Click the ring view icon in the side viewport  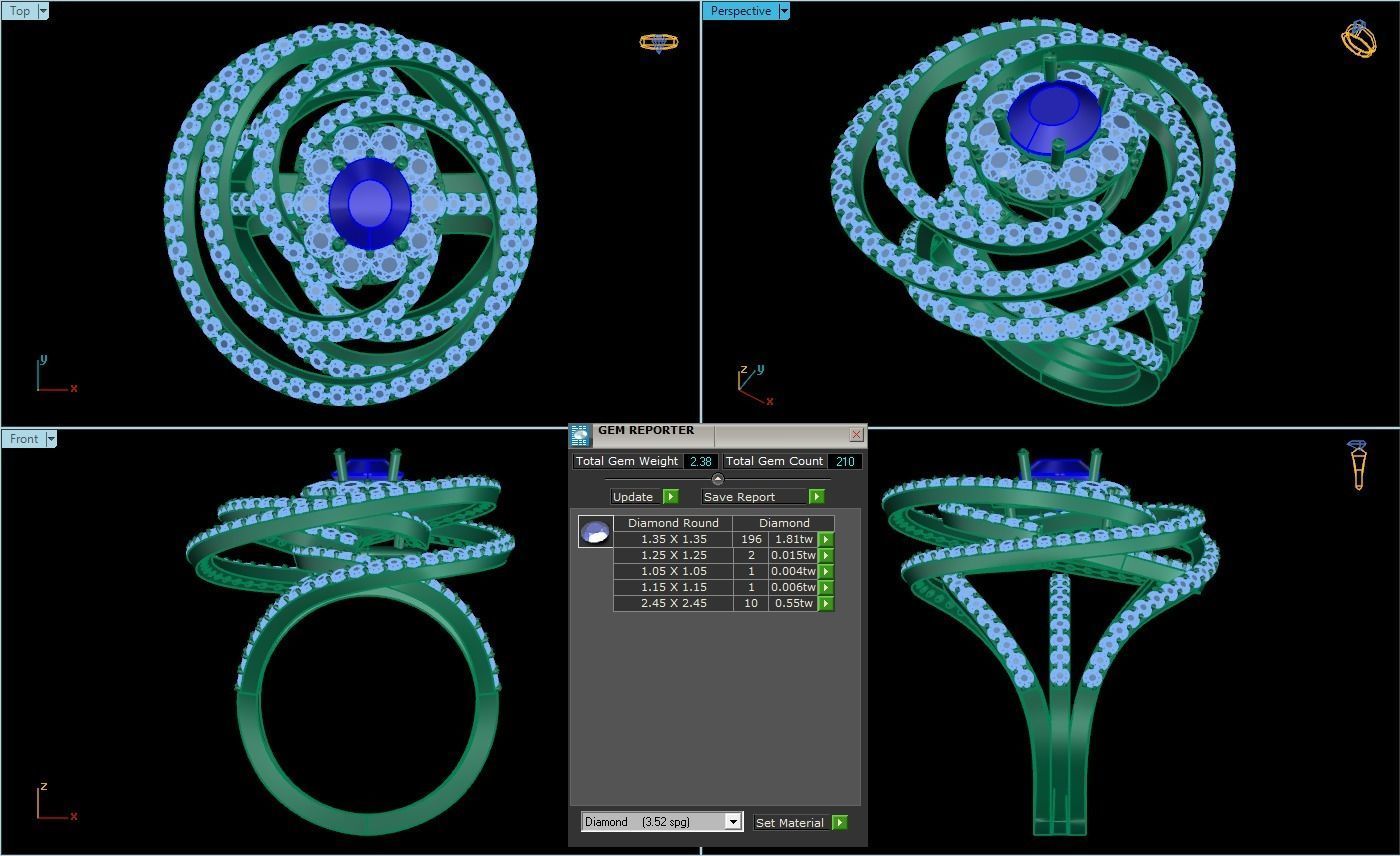click(x=1358, y=466)
